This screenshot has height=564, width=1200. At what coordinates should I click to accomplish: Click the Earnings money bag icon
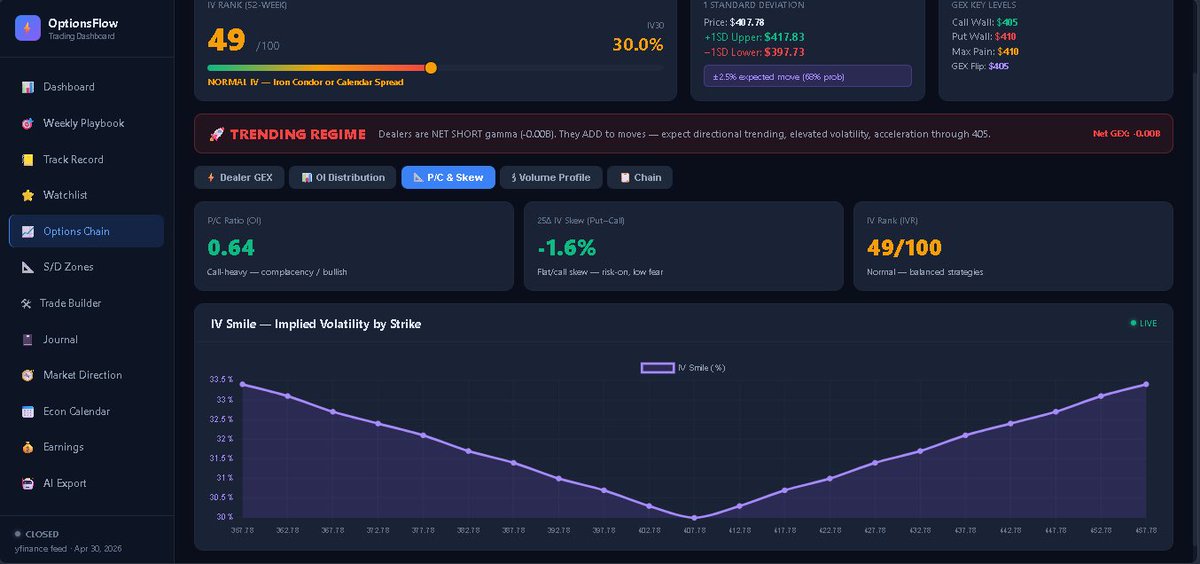tap(28, 447)
